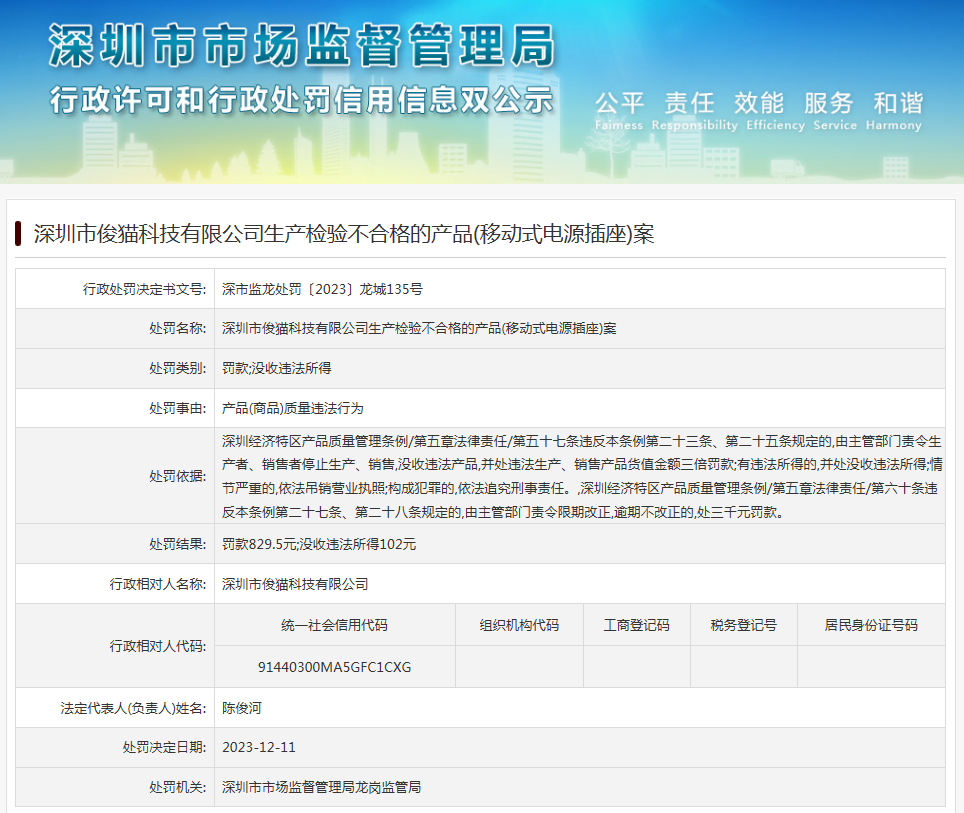
Task: Click the slogan word 效能 Efficiency
Action: coord(775,111)
